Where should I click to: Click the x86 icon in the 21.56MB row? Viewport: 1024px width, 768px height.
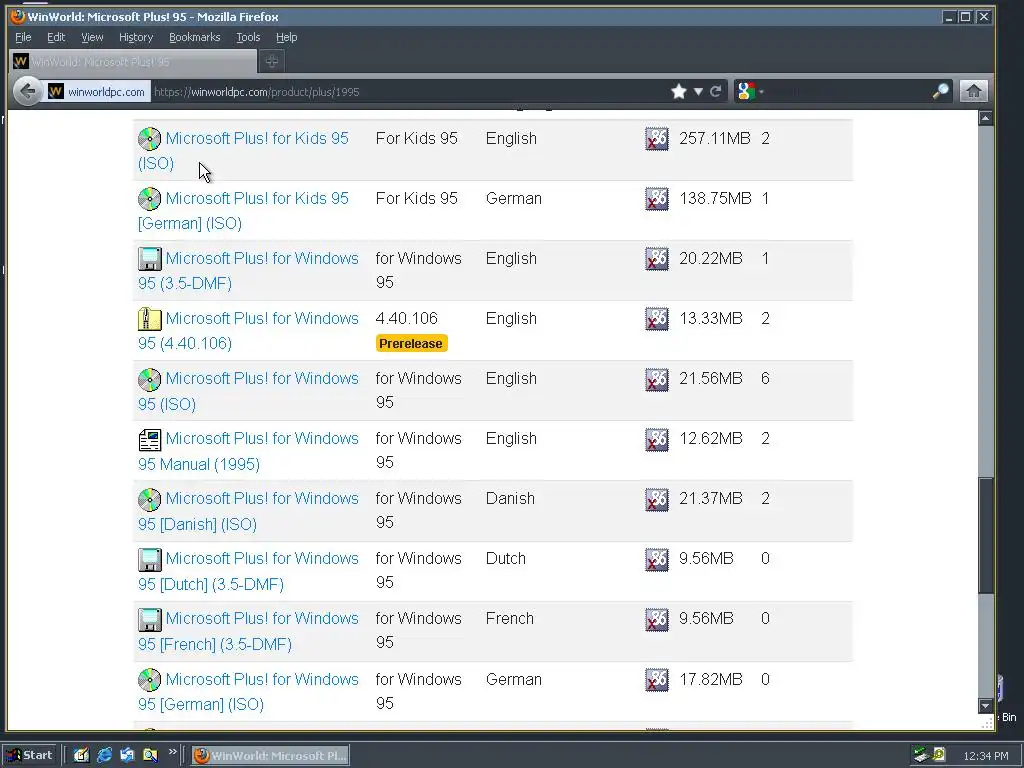pos(657,379)
